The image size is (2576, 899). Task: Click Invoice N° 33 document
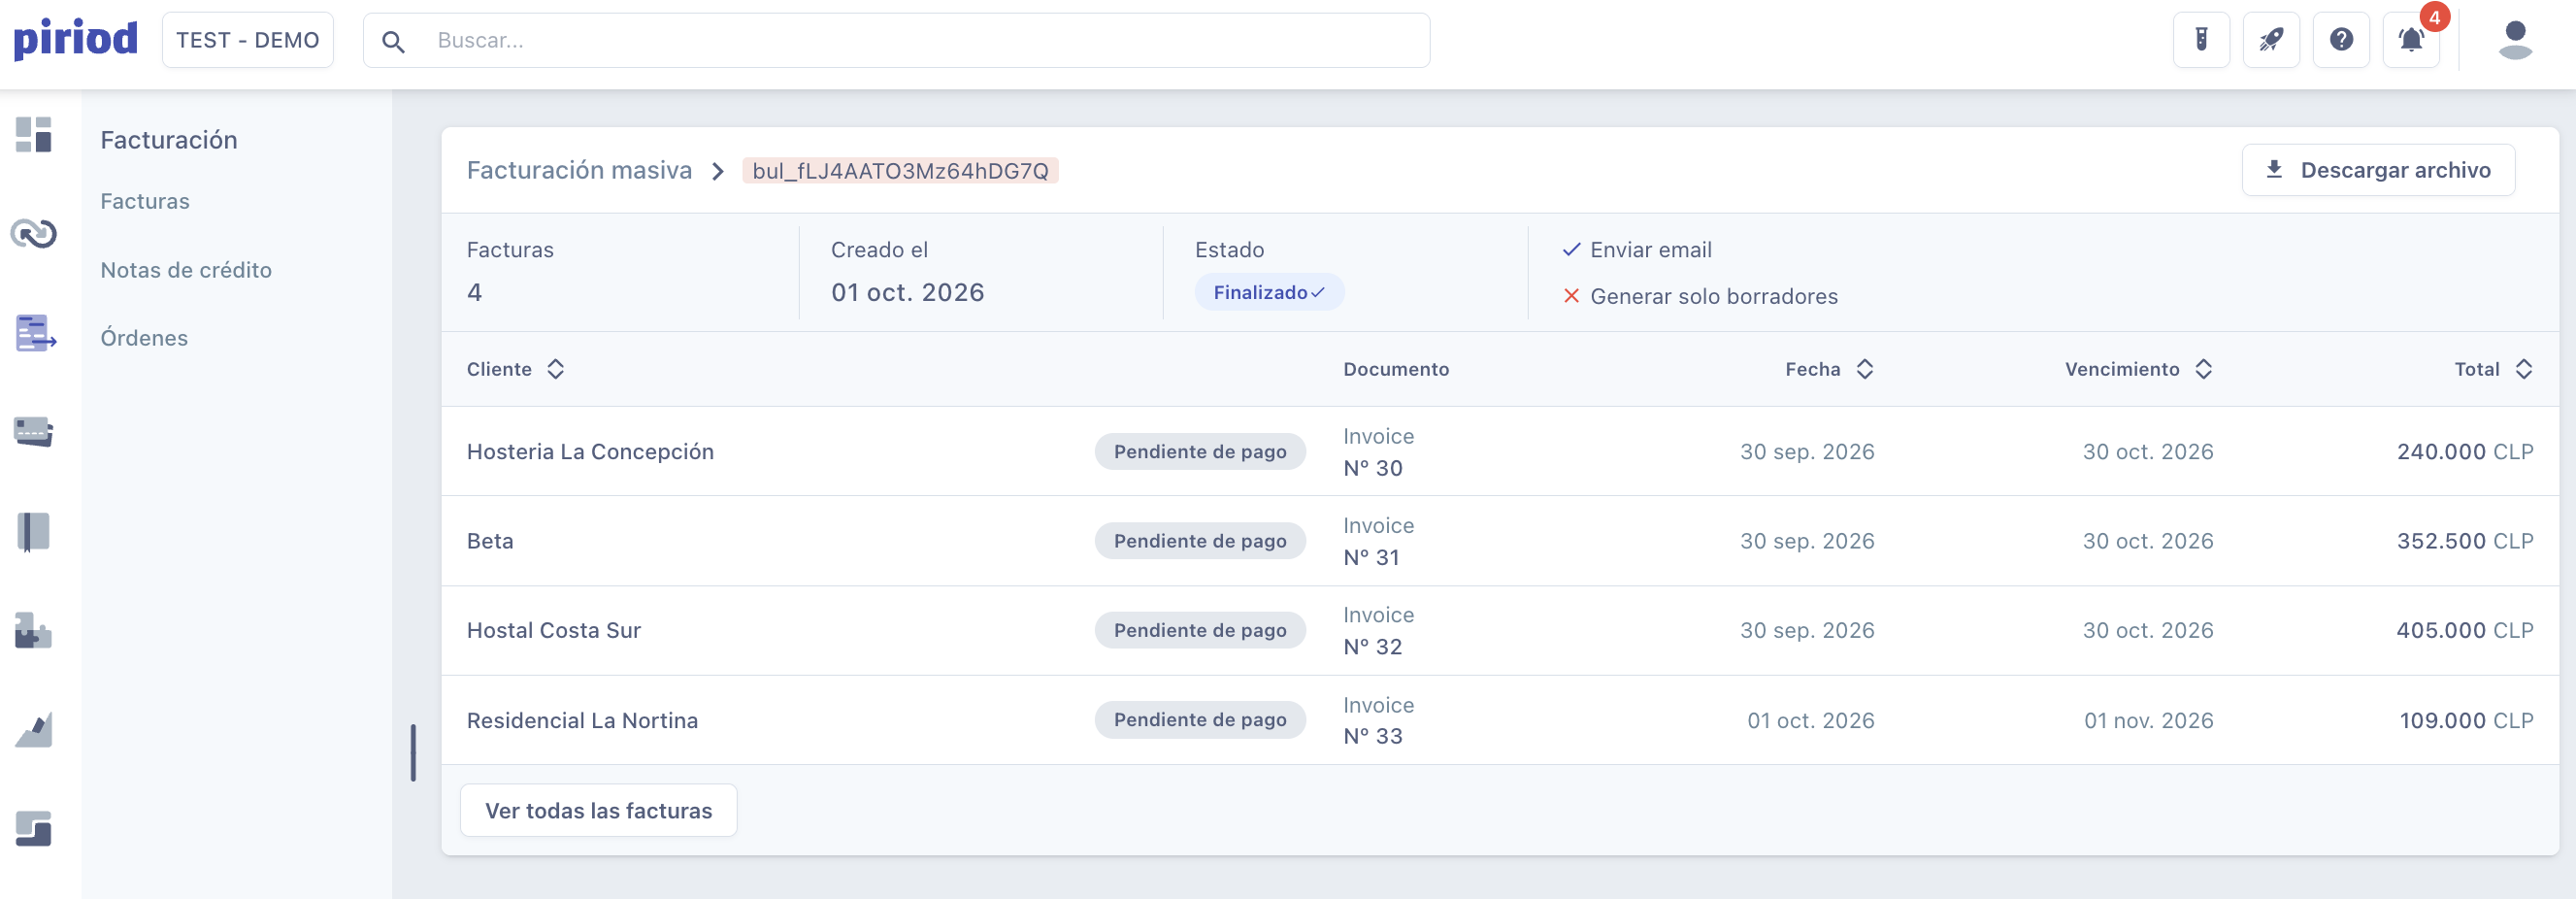(x=1378, y=720)
